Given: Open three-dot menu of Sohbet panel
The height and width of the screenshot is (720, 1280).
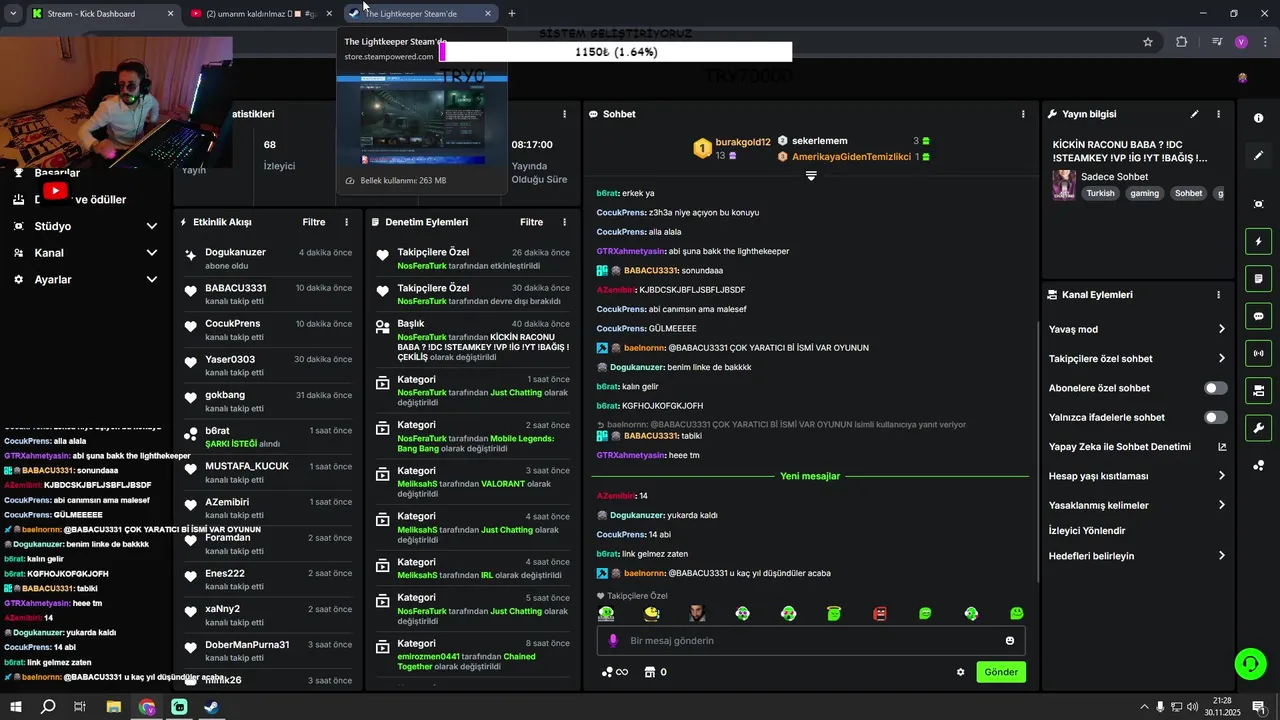Looking at the screenshot, I should [x=1022, y=114].
